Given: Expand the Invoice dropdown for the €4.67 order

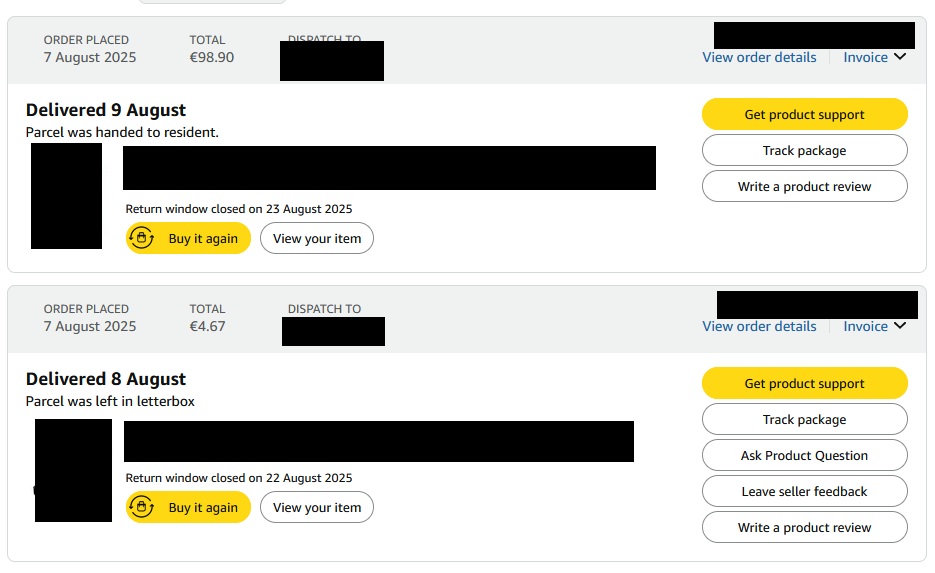Looking at the screenshot, I should click(875, 326).
